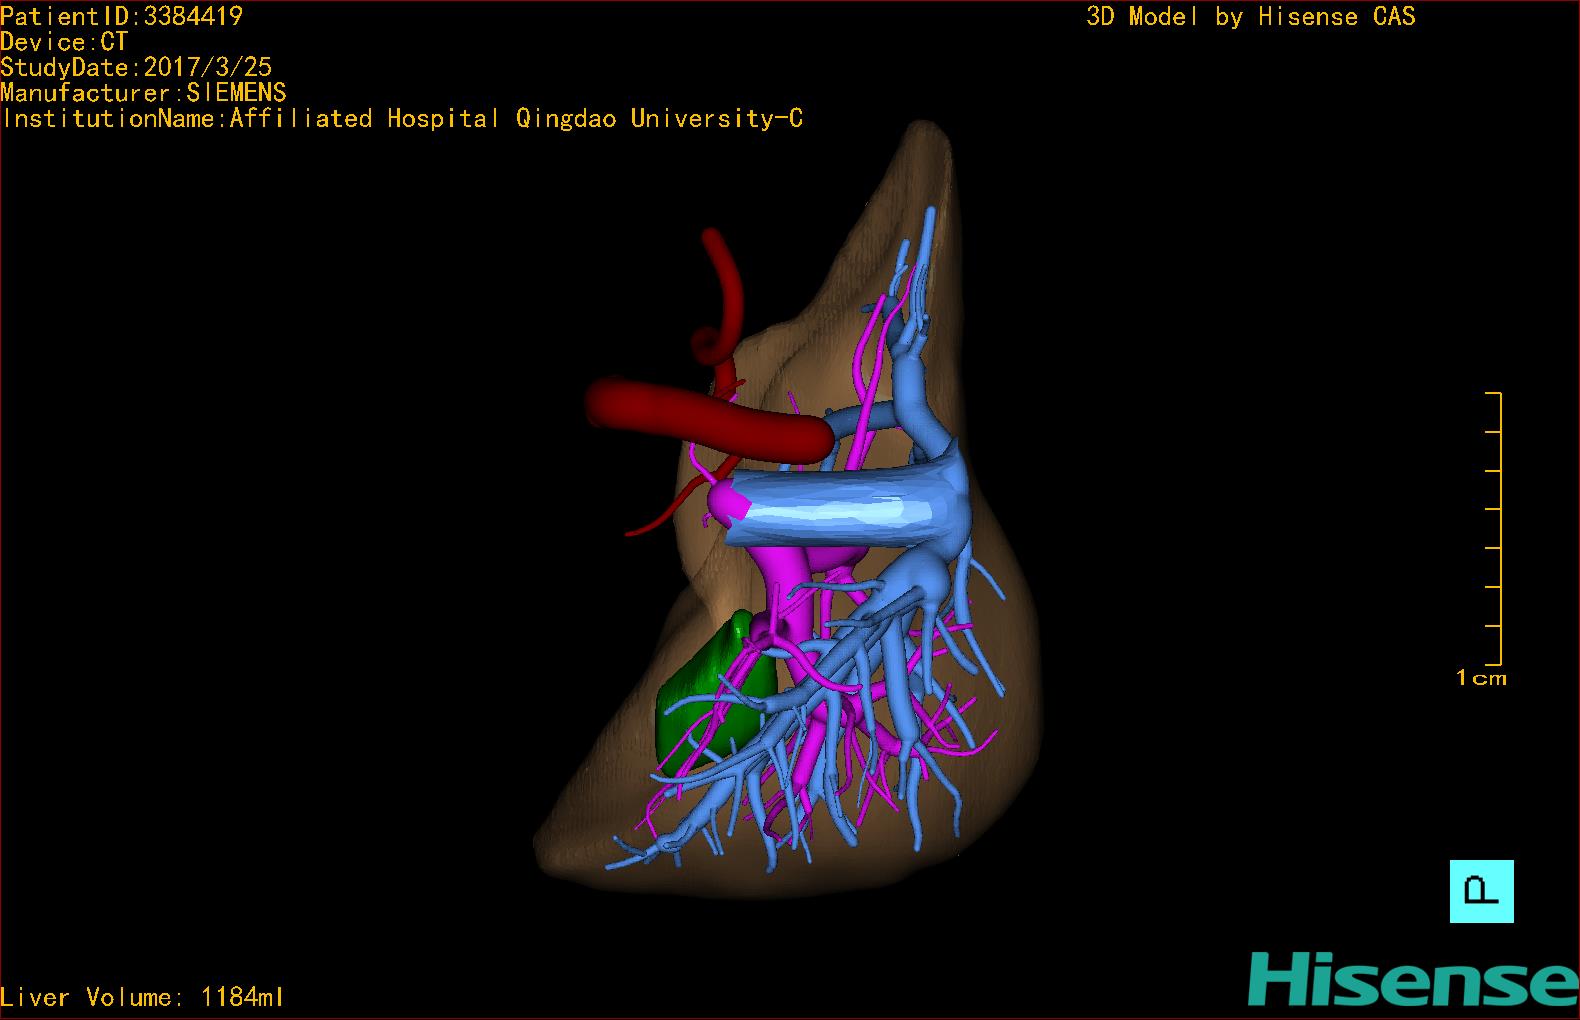Click the 1cm scale label
Image resolution: width=1580 pixels, height=1020 pixels.
coord(1481,678)
